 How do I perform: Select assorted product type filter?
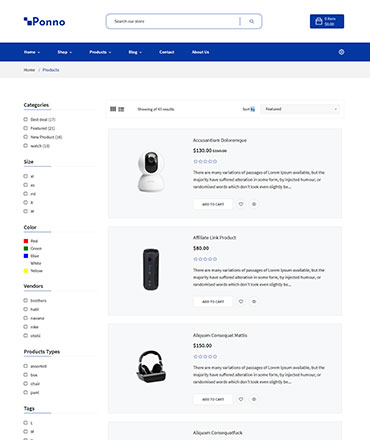pos(35,366)
